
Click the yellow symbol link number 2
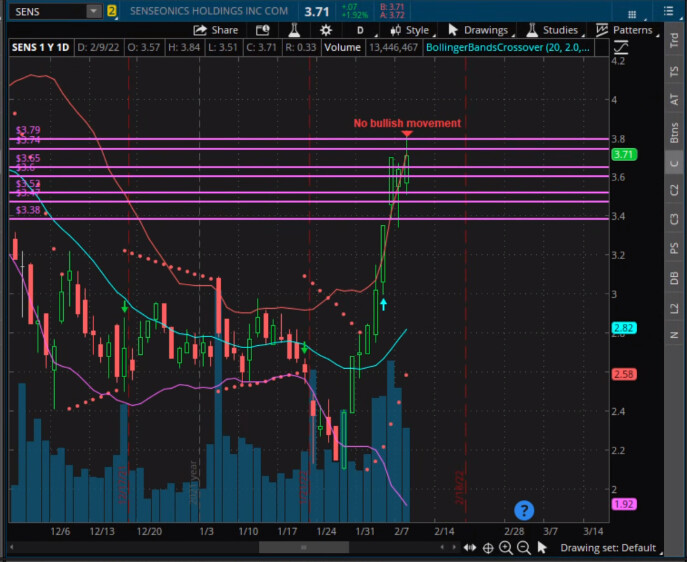(112, 11)
